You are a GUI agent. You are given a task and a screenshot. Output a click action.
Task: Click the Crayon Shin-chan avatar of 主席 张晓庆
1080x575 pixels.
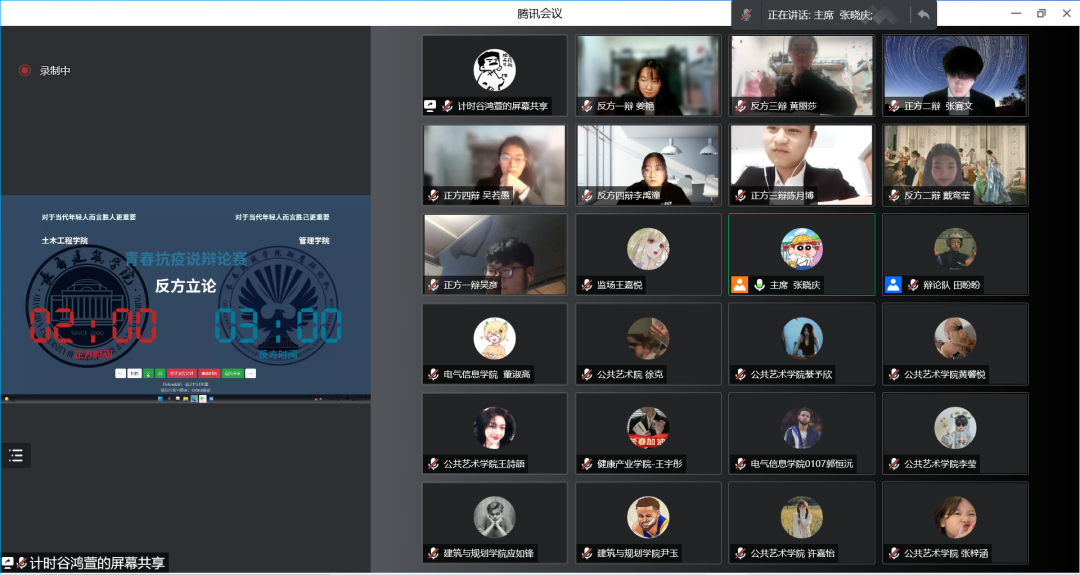[x=802, y=249]
